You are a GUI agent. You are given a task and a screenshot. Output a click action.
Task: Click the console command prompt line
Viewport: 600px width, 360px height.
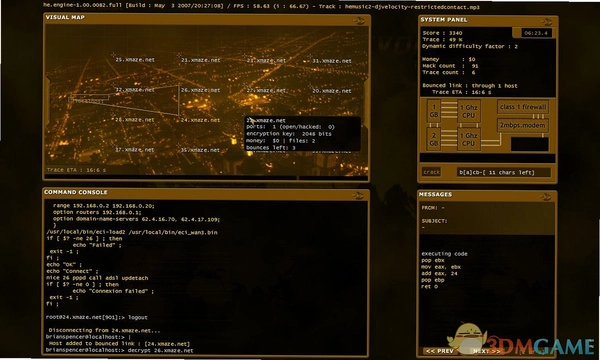coord(119,350)
